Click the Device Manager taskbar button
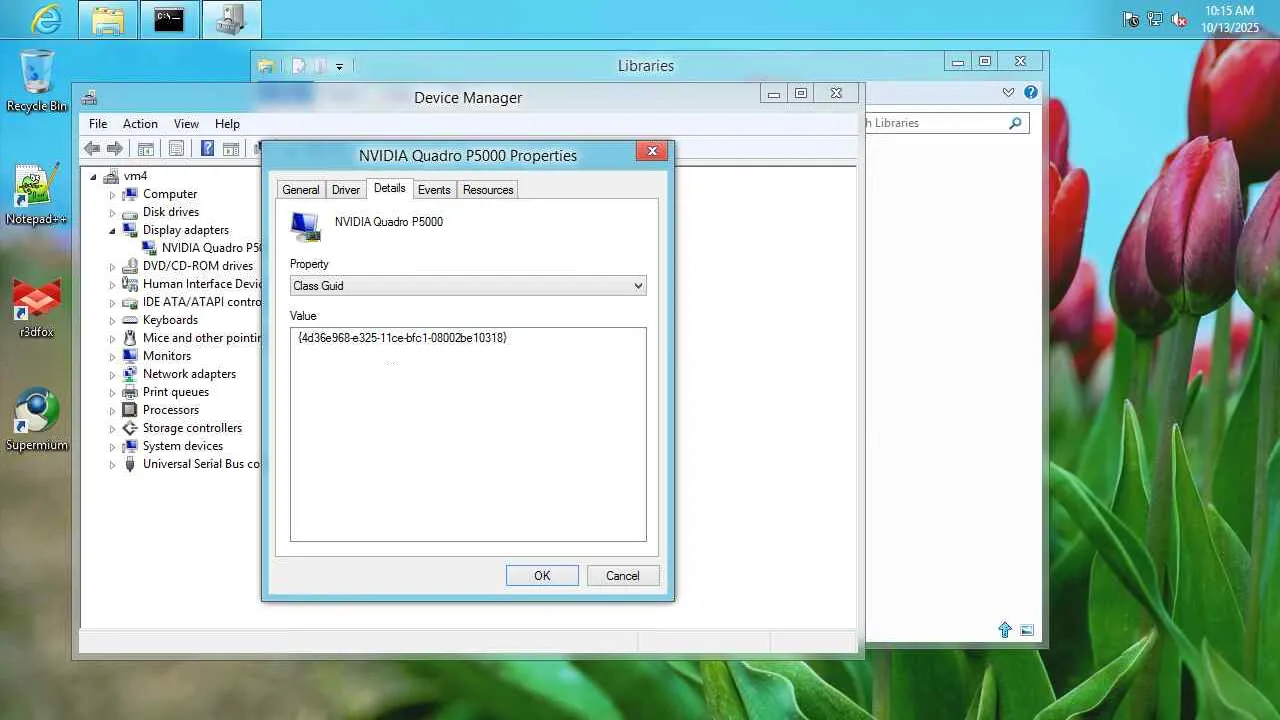This screenshot has width=1280, height=720. coord(231,19)
